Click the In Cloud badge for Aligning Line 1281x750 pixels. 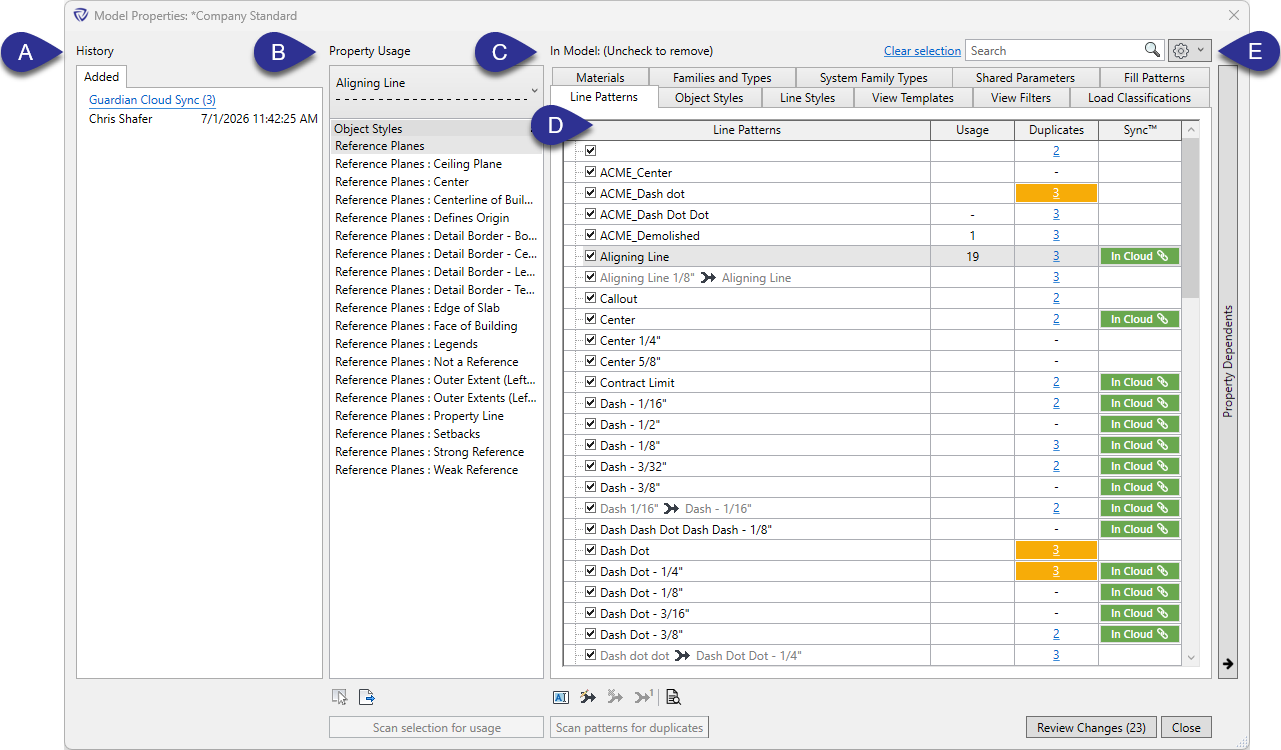tap(1140, 257)
